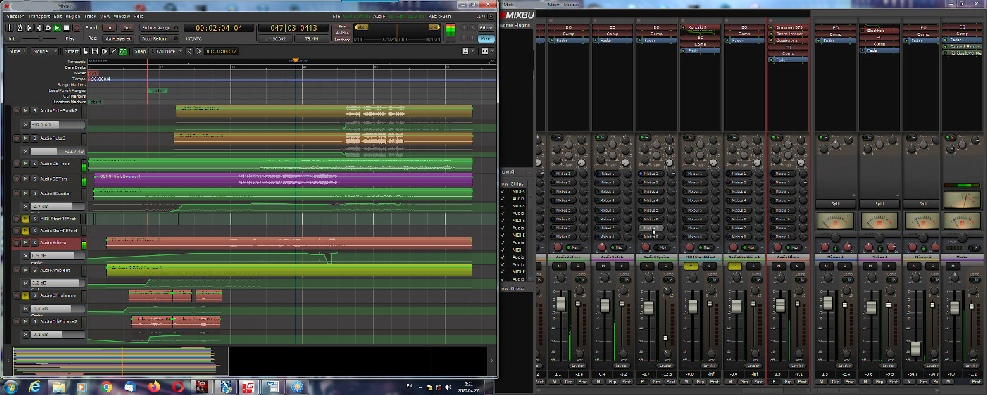This screenshot has width=987, height=395.
Task: Open the Transport menu
Action: [39, 16]
